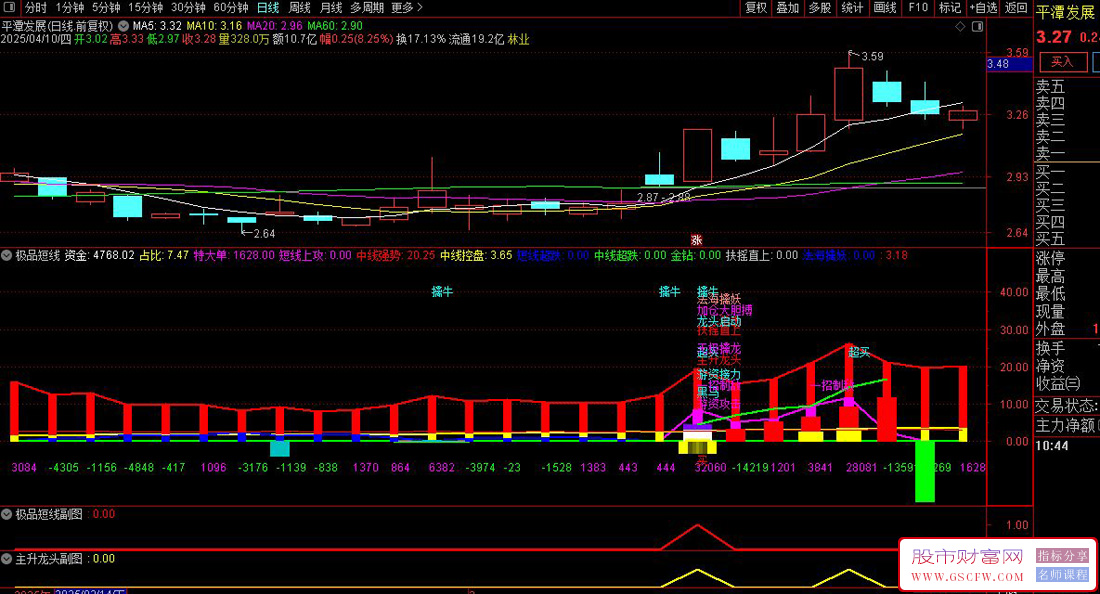Click the 资金: 4768.02 value
Viewport: 1100px width, 594px height.
(x=99, y=255)
